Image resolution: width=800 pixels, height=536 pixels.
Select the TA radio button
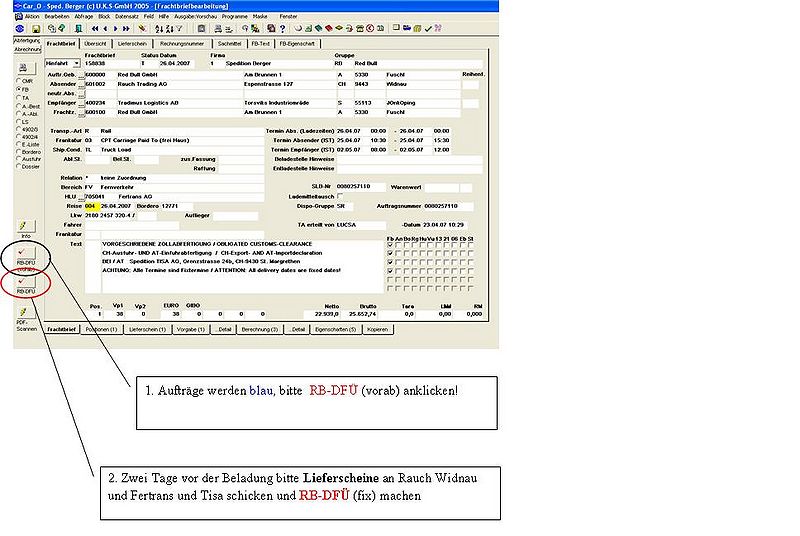19,97
